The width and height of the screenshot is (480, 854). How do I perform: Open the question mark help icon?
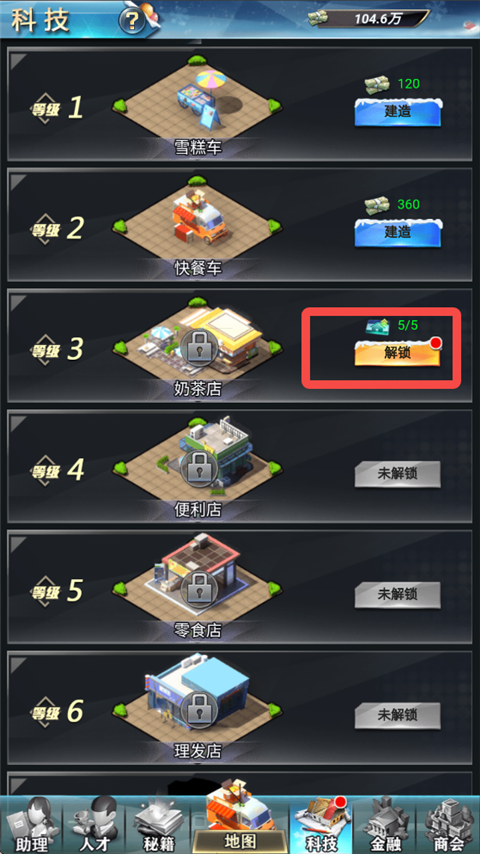click(x=133, y=22)
